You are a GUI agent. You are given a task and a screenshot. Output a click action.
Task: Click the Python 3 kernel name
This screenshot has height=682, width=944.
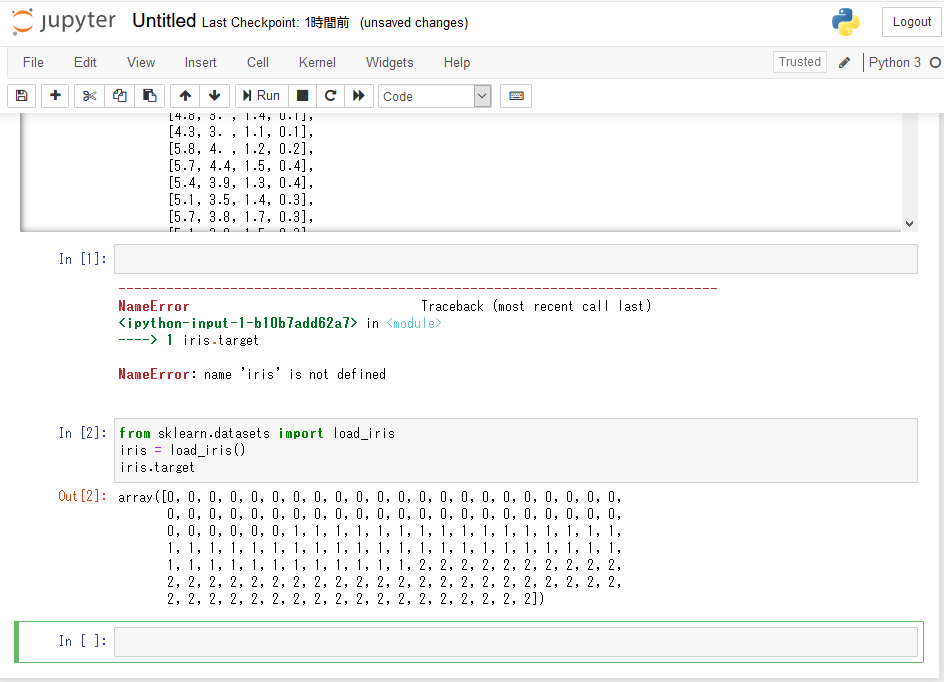pos(895,63)
